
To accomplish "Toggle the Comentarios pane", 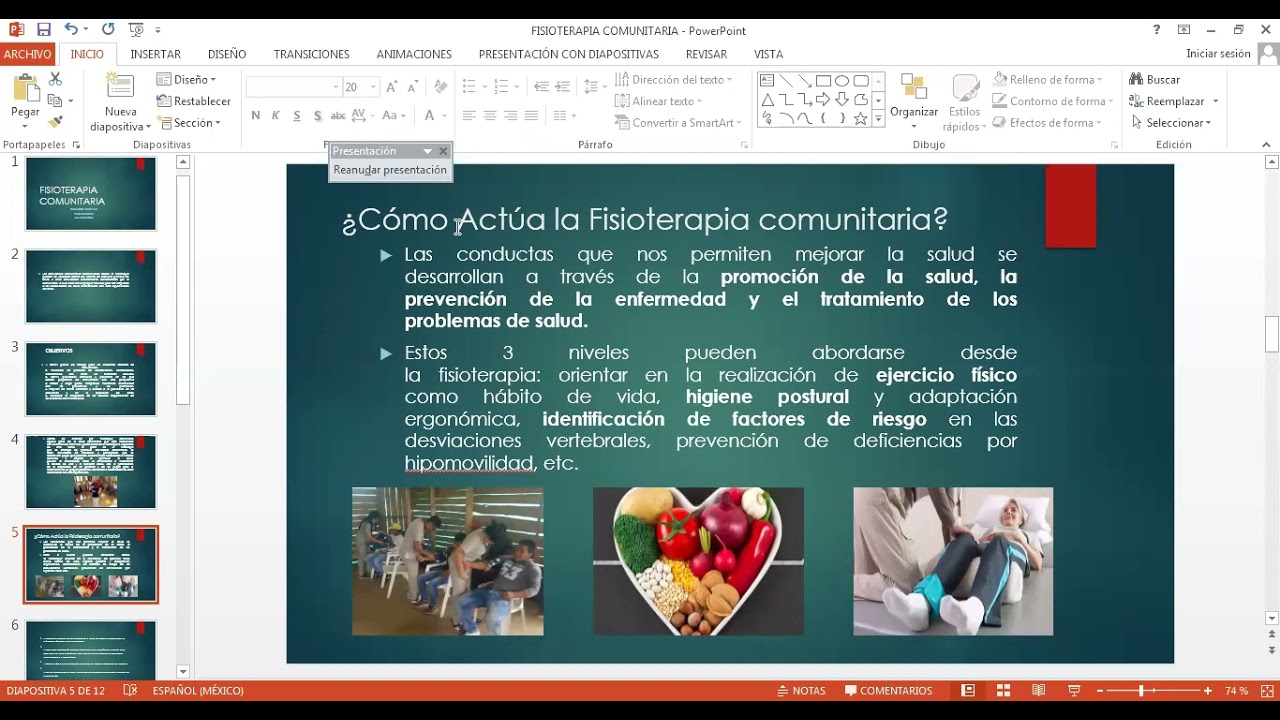I will coord(889,691).
